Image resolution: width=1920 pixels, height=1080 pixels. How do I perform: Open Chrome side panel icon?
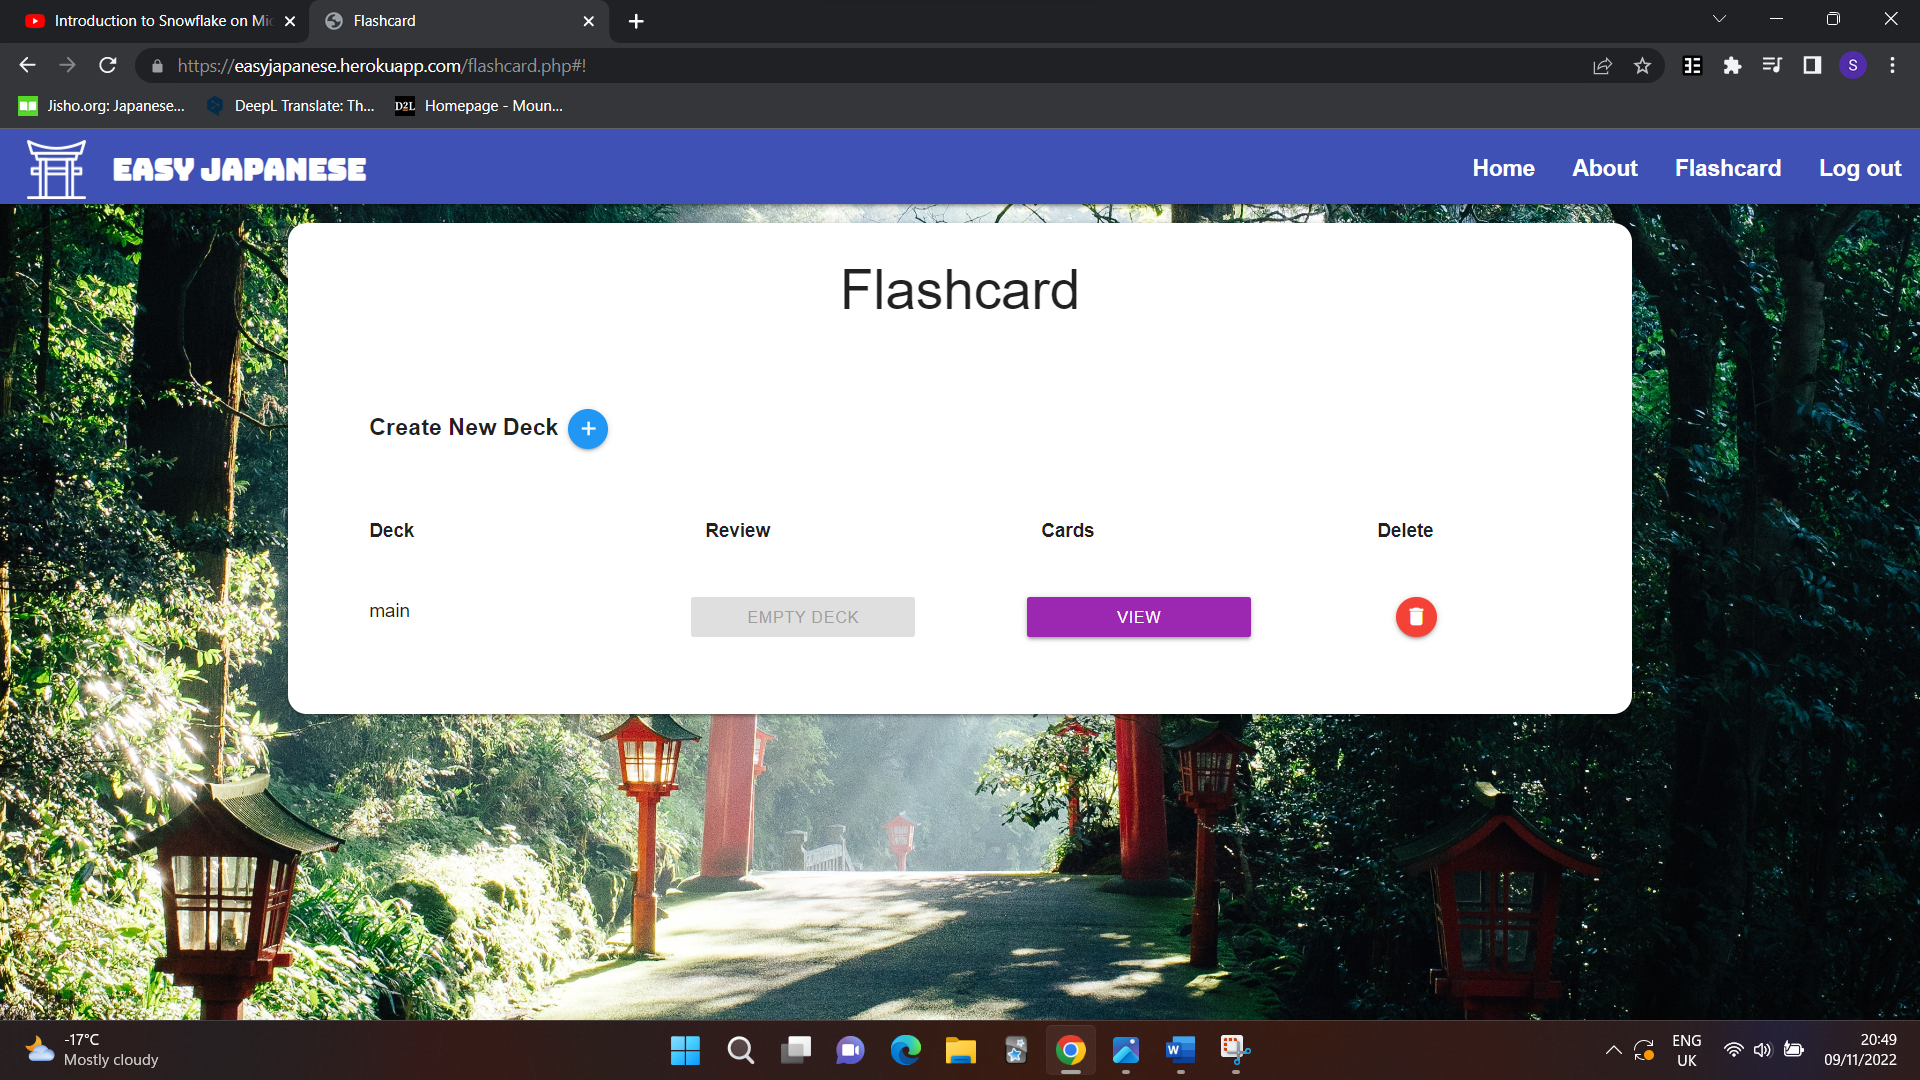tap(1812, 66)
